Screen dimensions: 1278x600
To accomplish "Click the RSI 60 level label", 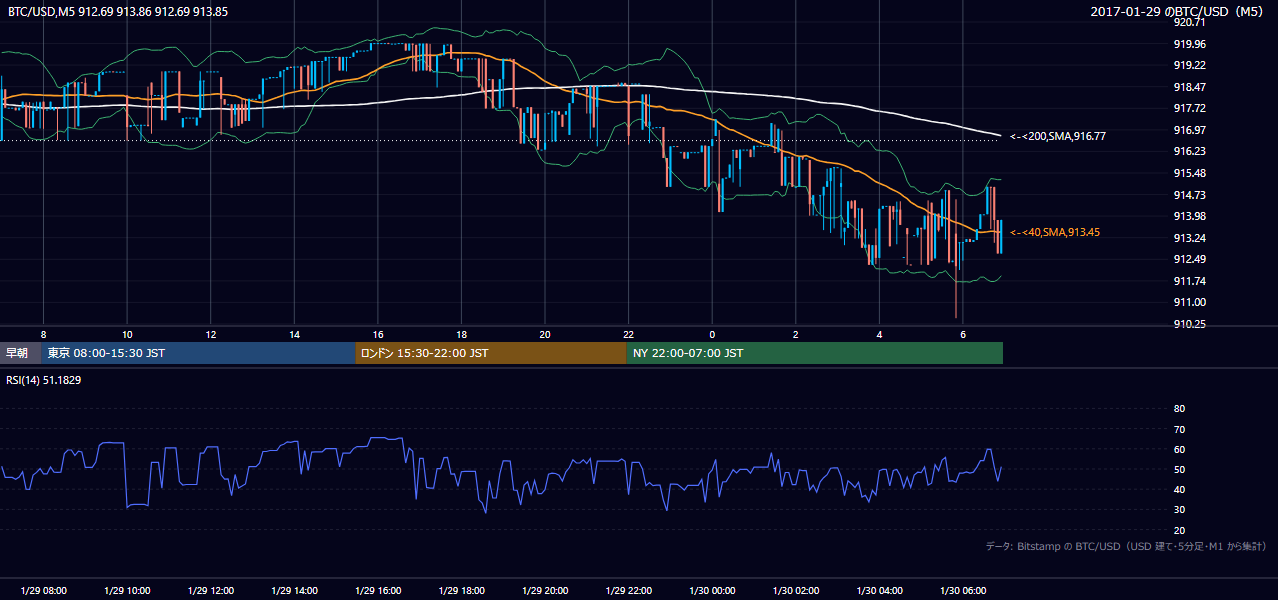I will point(1179,449).
